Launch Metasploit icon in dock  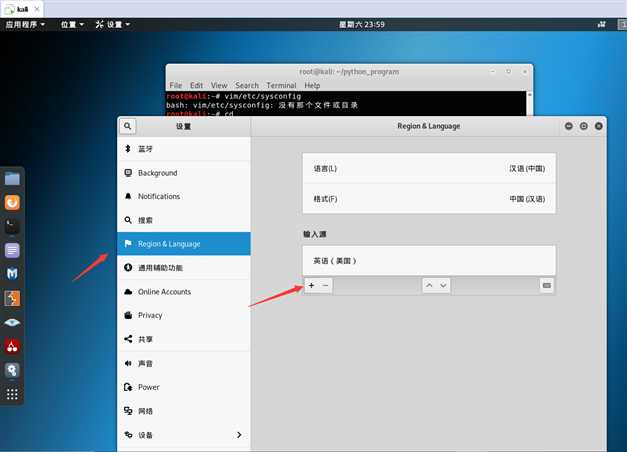12,274
